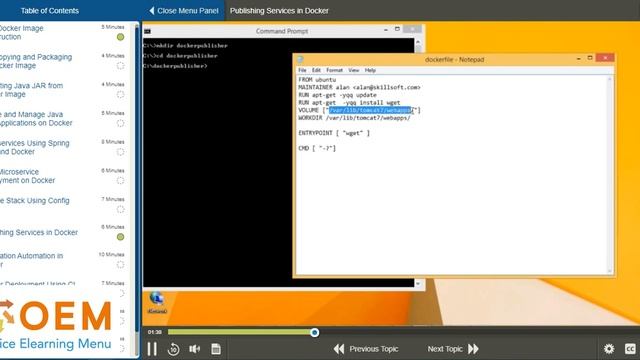Image resolution: width=640 pixels, height=360 pixels.
Task: Click completion circle for Services Using Spring
Action: [x=120, y=152]
